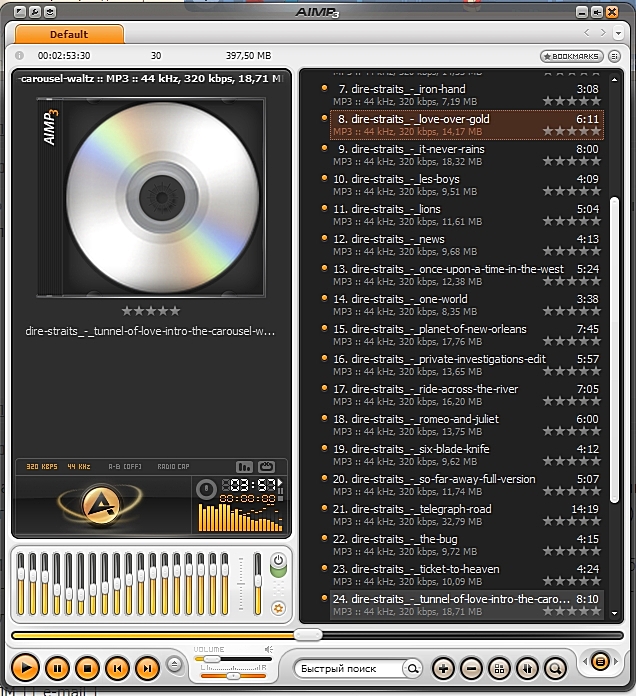This screenshot has height=696, width=636.
Task: Click the preamp slider beside equalizer power
Action: point(257,584)
